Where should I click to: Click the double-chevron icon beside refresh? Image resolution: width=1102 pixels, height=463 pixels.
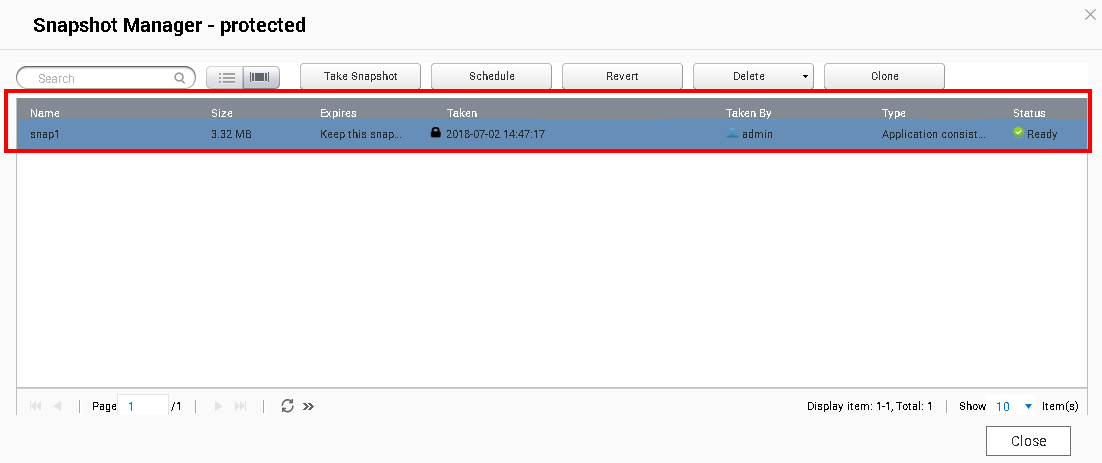(308, 406)
